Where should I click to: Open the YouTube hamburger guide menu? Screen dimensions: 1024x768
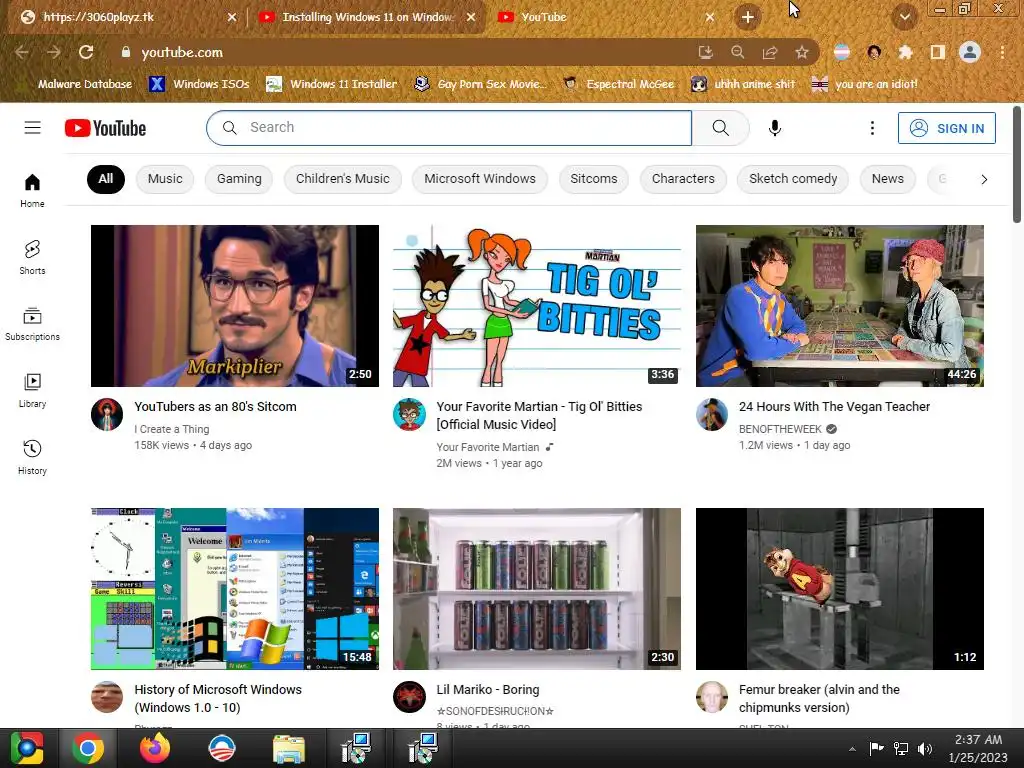click(33, 127)
